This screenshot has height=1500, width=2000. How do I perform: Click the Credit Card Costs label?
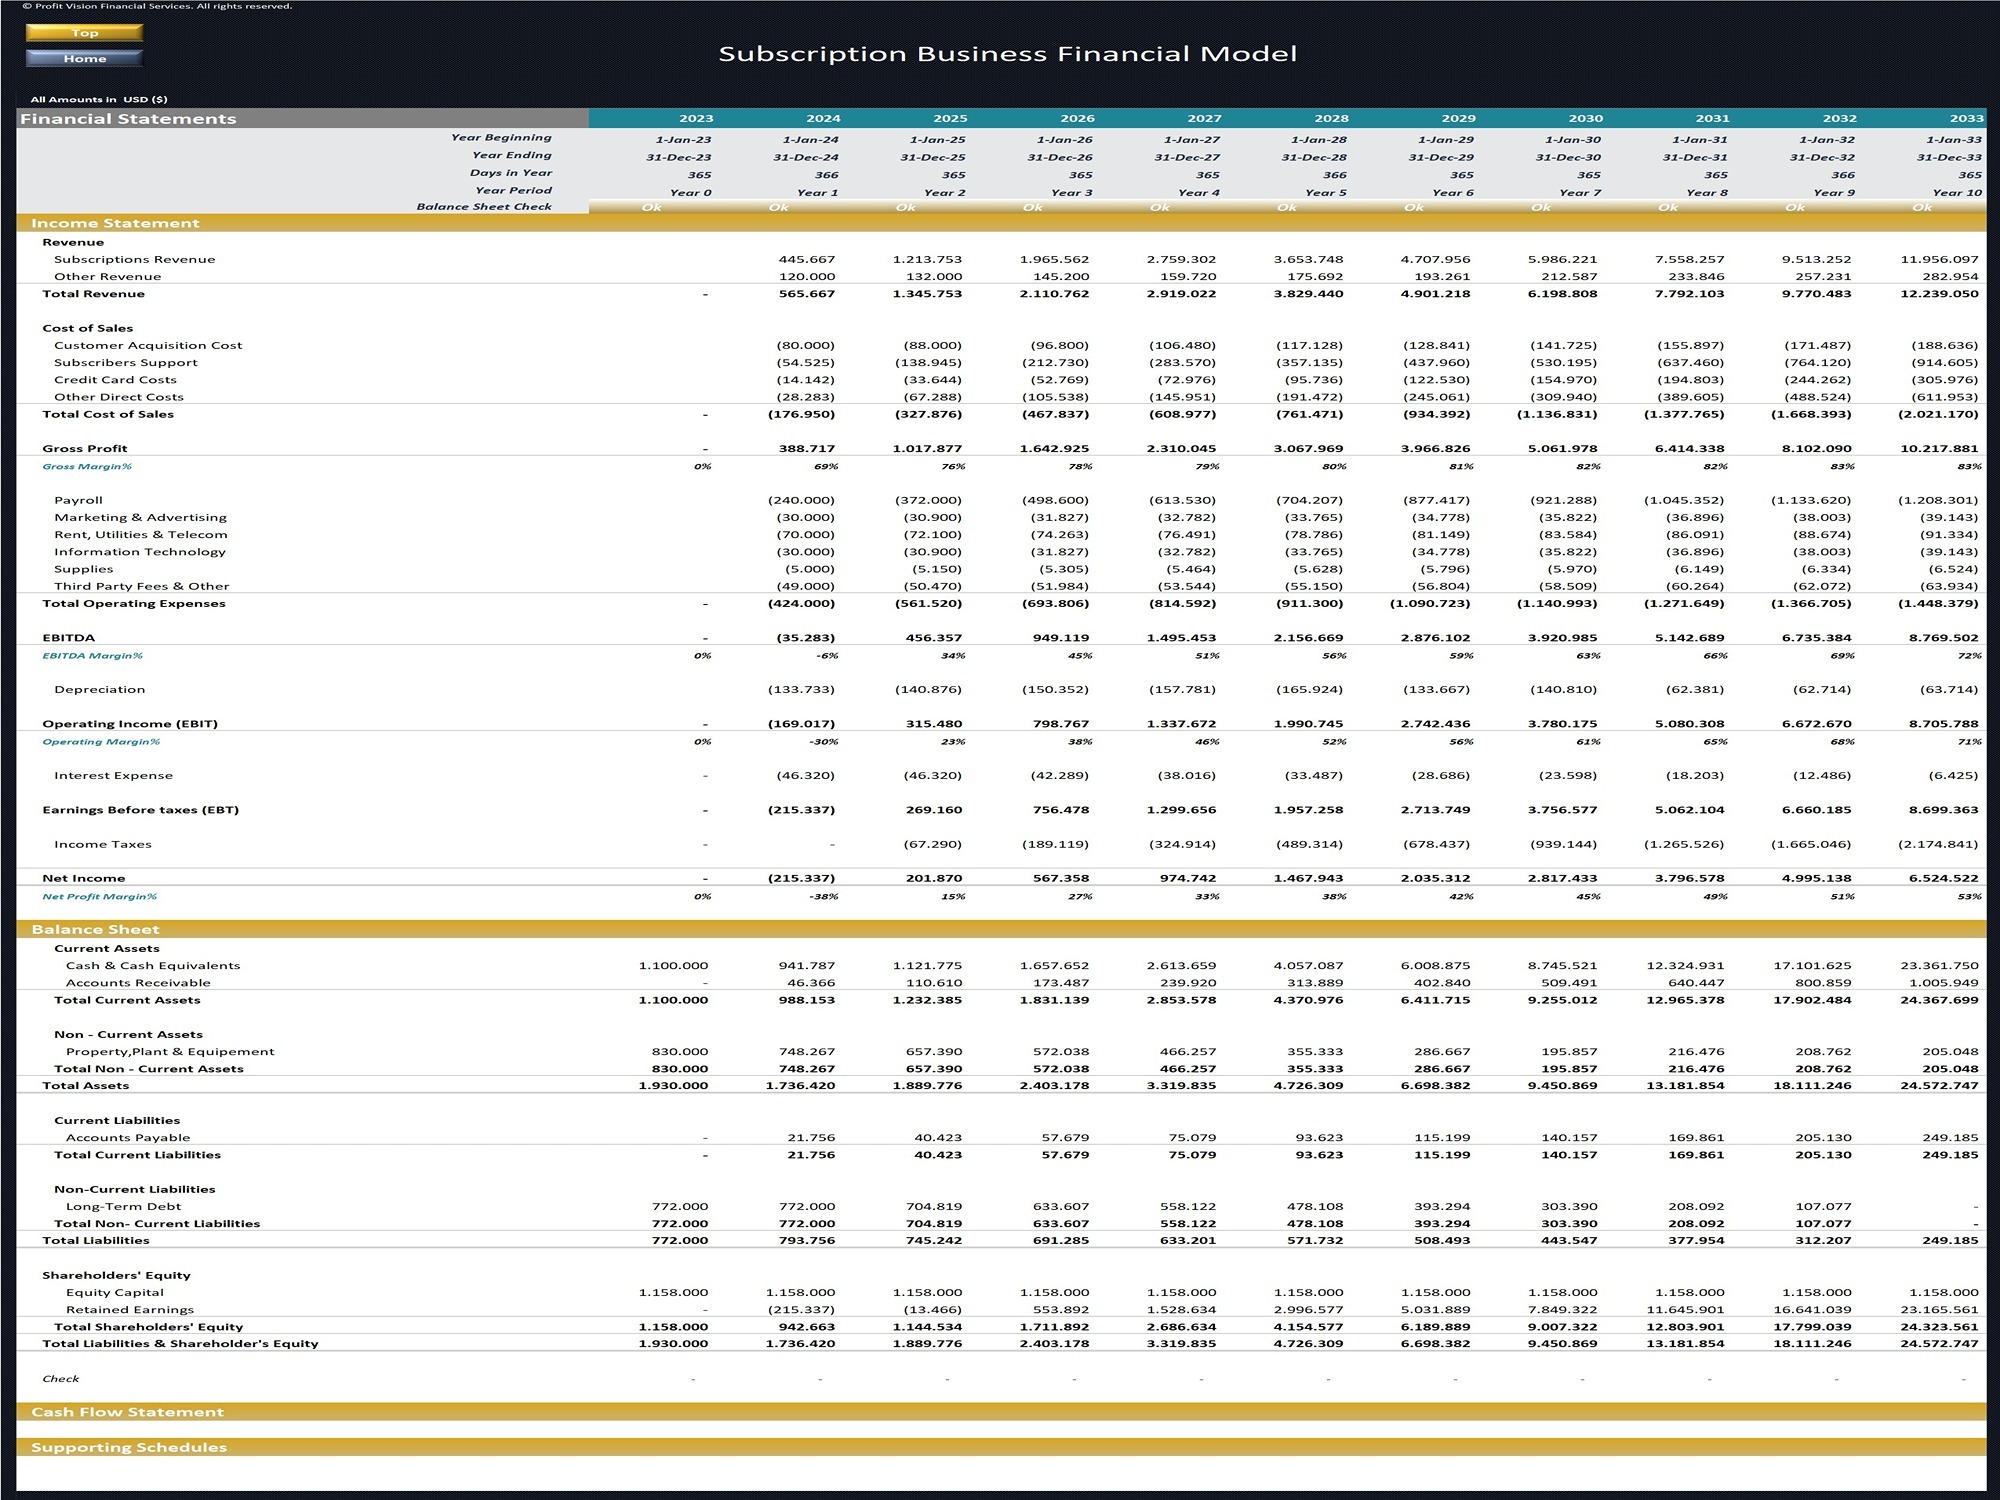pyautogui.click(x=115, y=380)
